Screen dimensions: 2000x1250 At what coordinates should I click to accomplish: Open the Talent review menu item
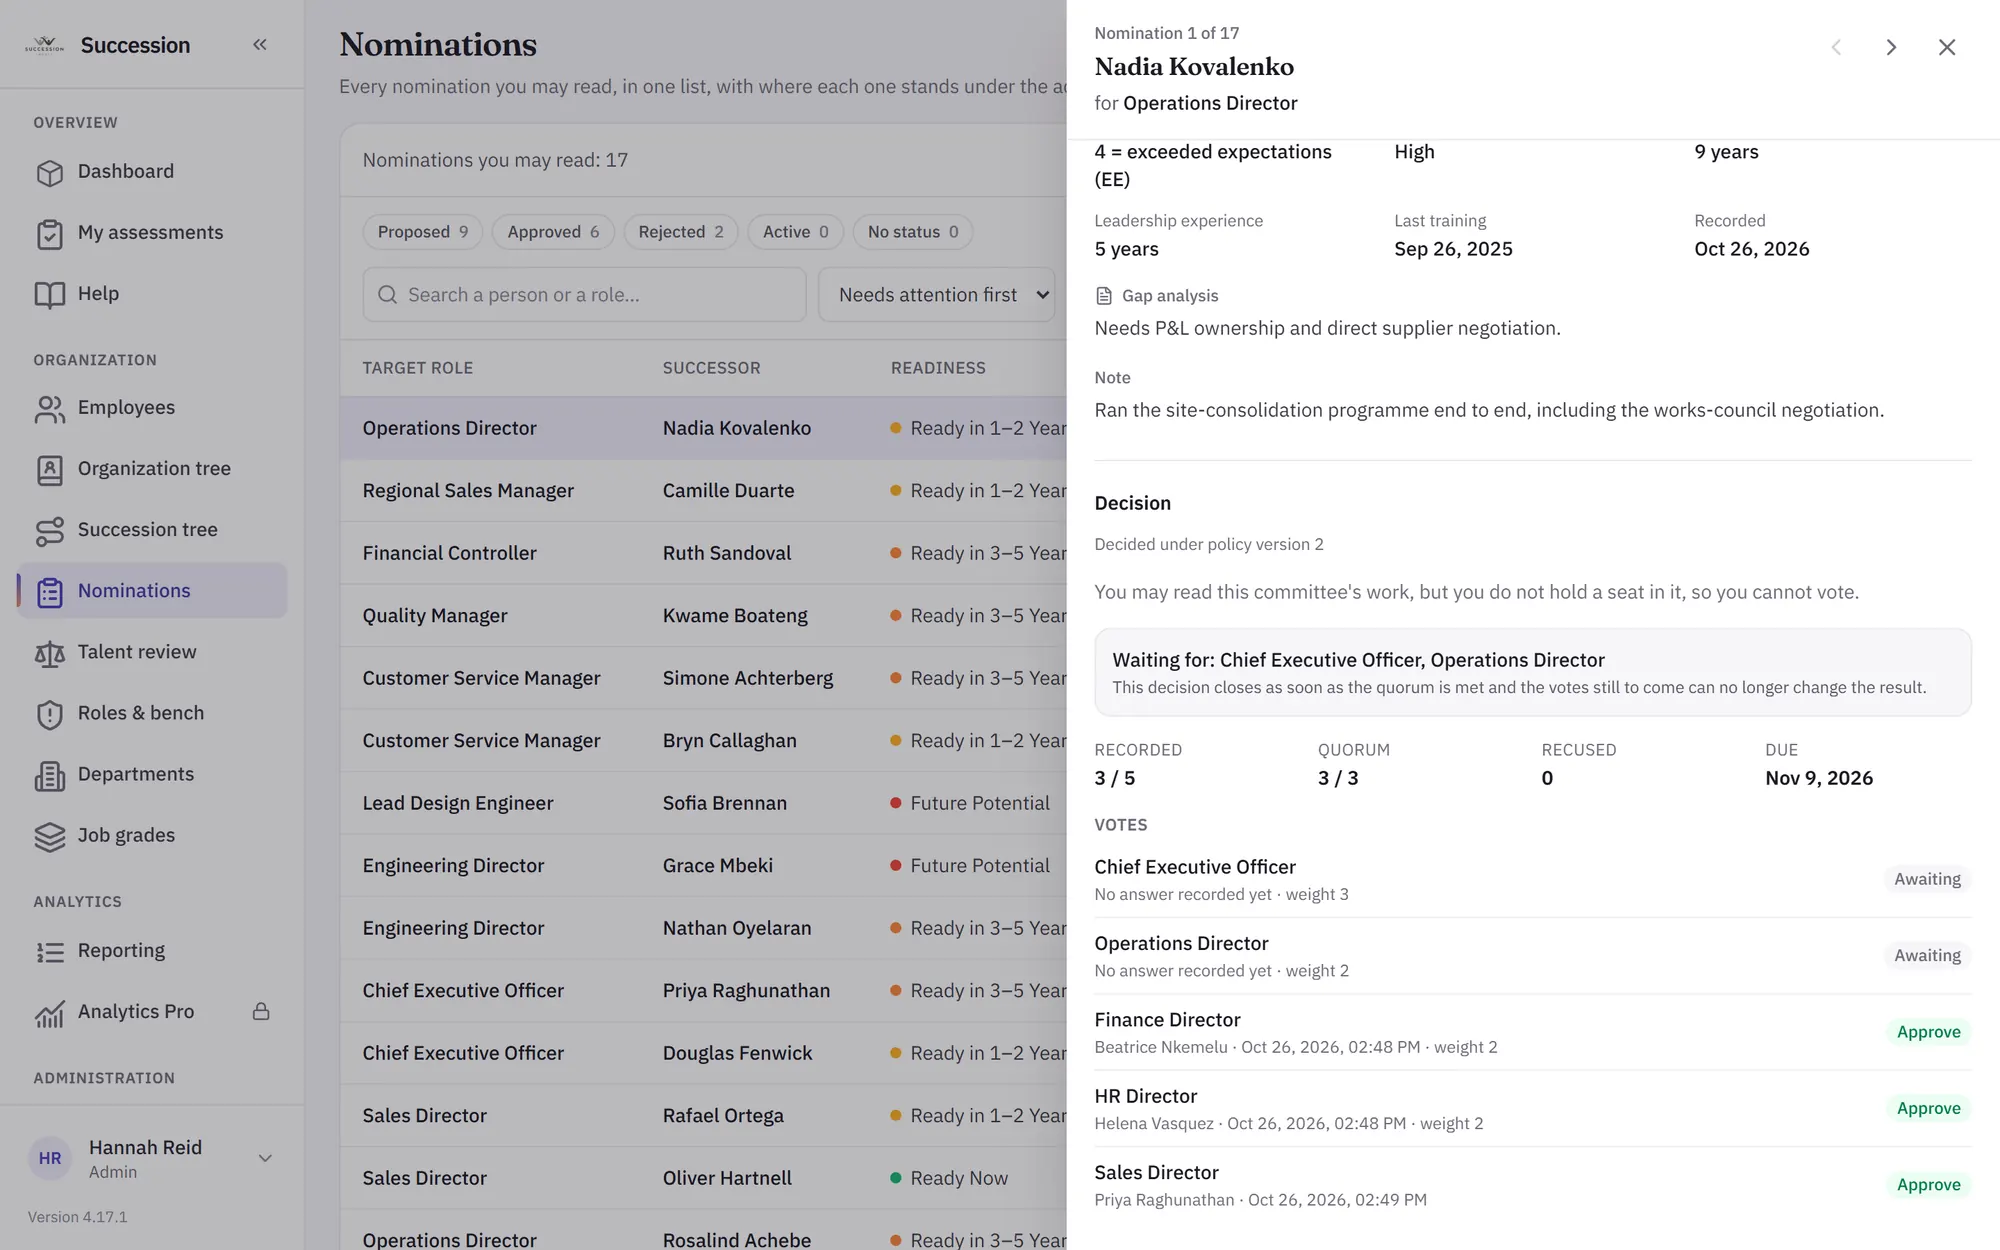(152, 652)
